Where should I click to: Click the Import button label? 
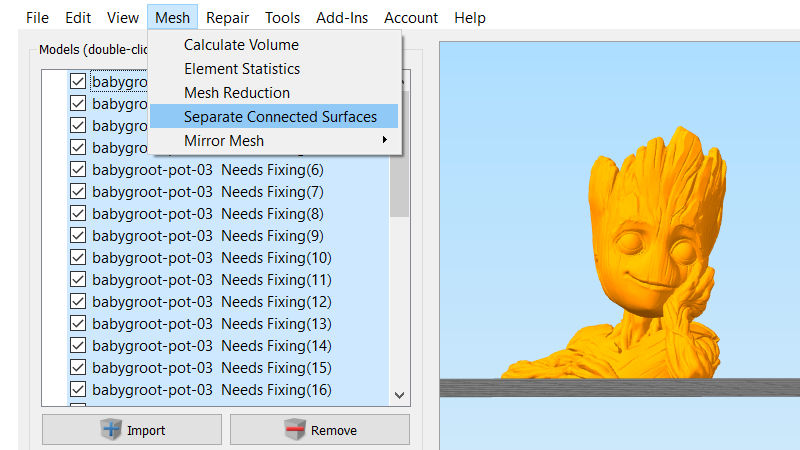tap(146, 431)
